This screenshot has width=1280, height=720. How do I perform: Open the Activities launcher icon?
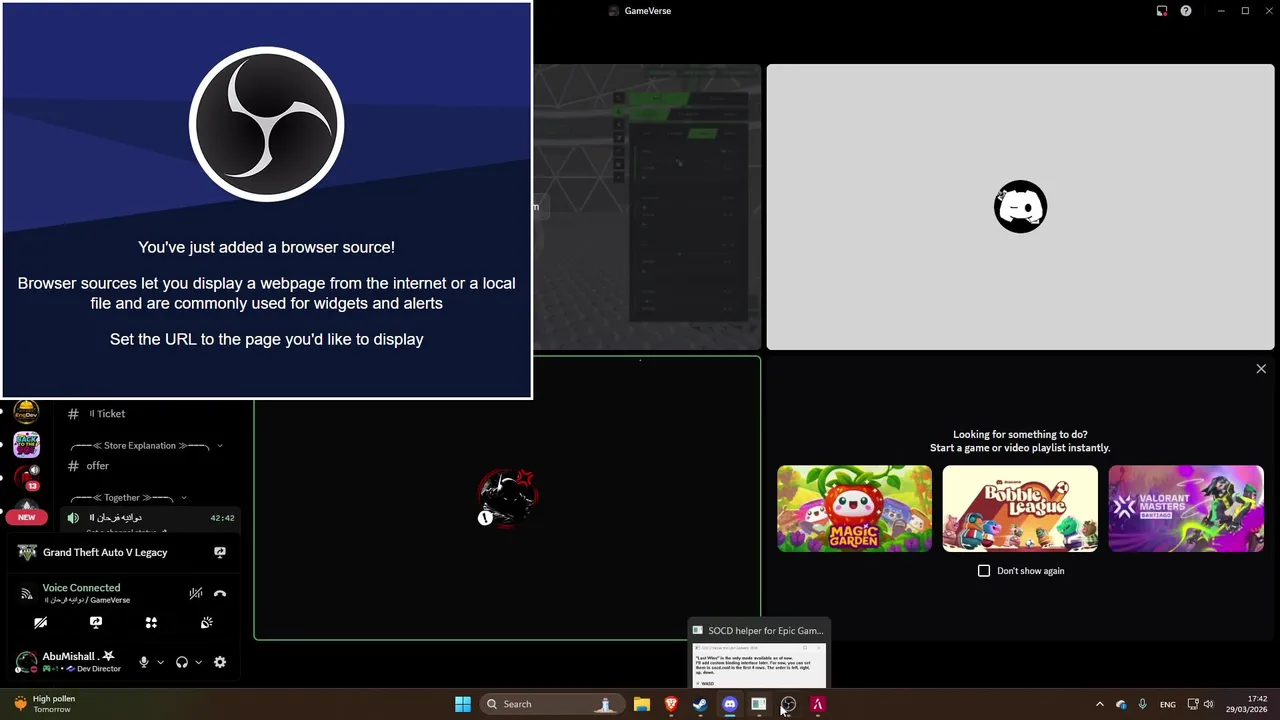(151, 622)
